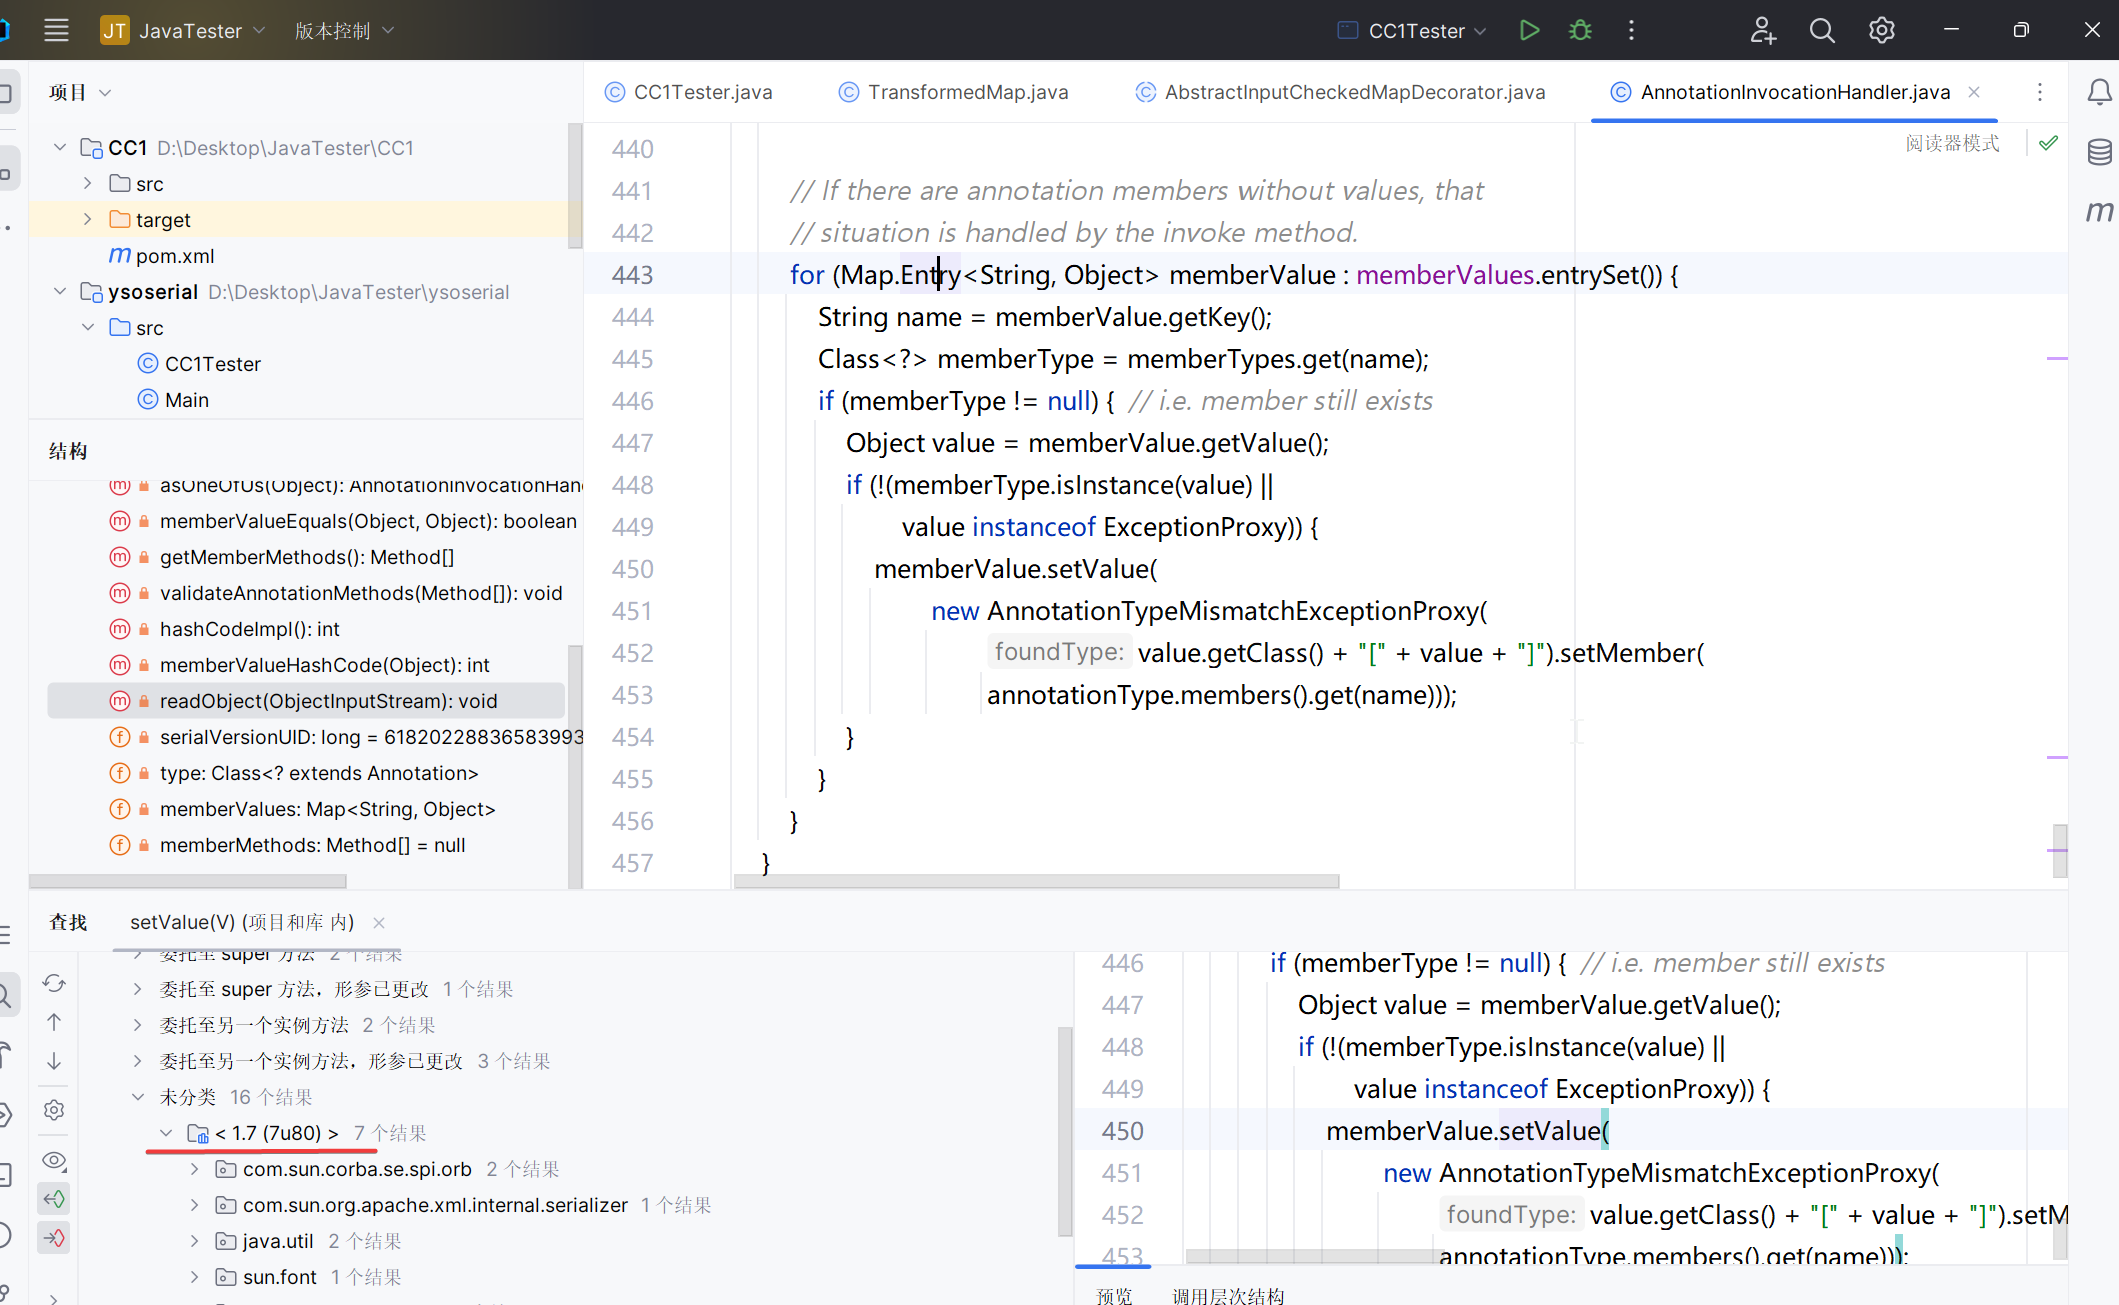Screen dimensions: 2119x1305
Task: Click the Maven tool window icon
Action: [x=2099, y=211]
